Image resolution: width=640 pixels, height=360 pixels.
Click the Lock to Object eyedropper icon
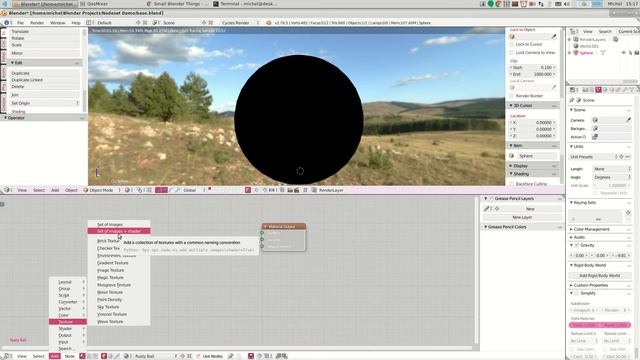[554, 37]
